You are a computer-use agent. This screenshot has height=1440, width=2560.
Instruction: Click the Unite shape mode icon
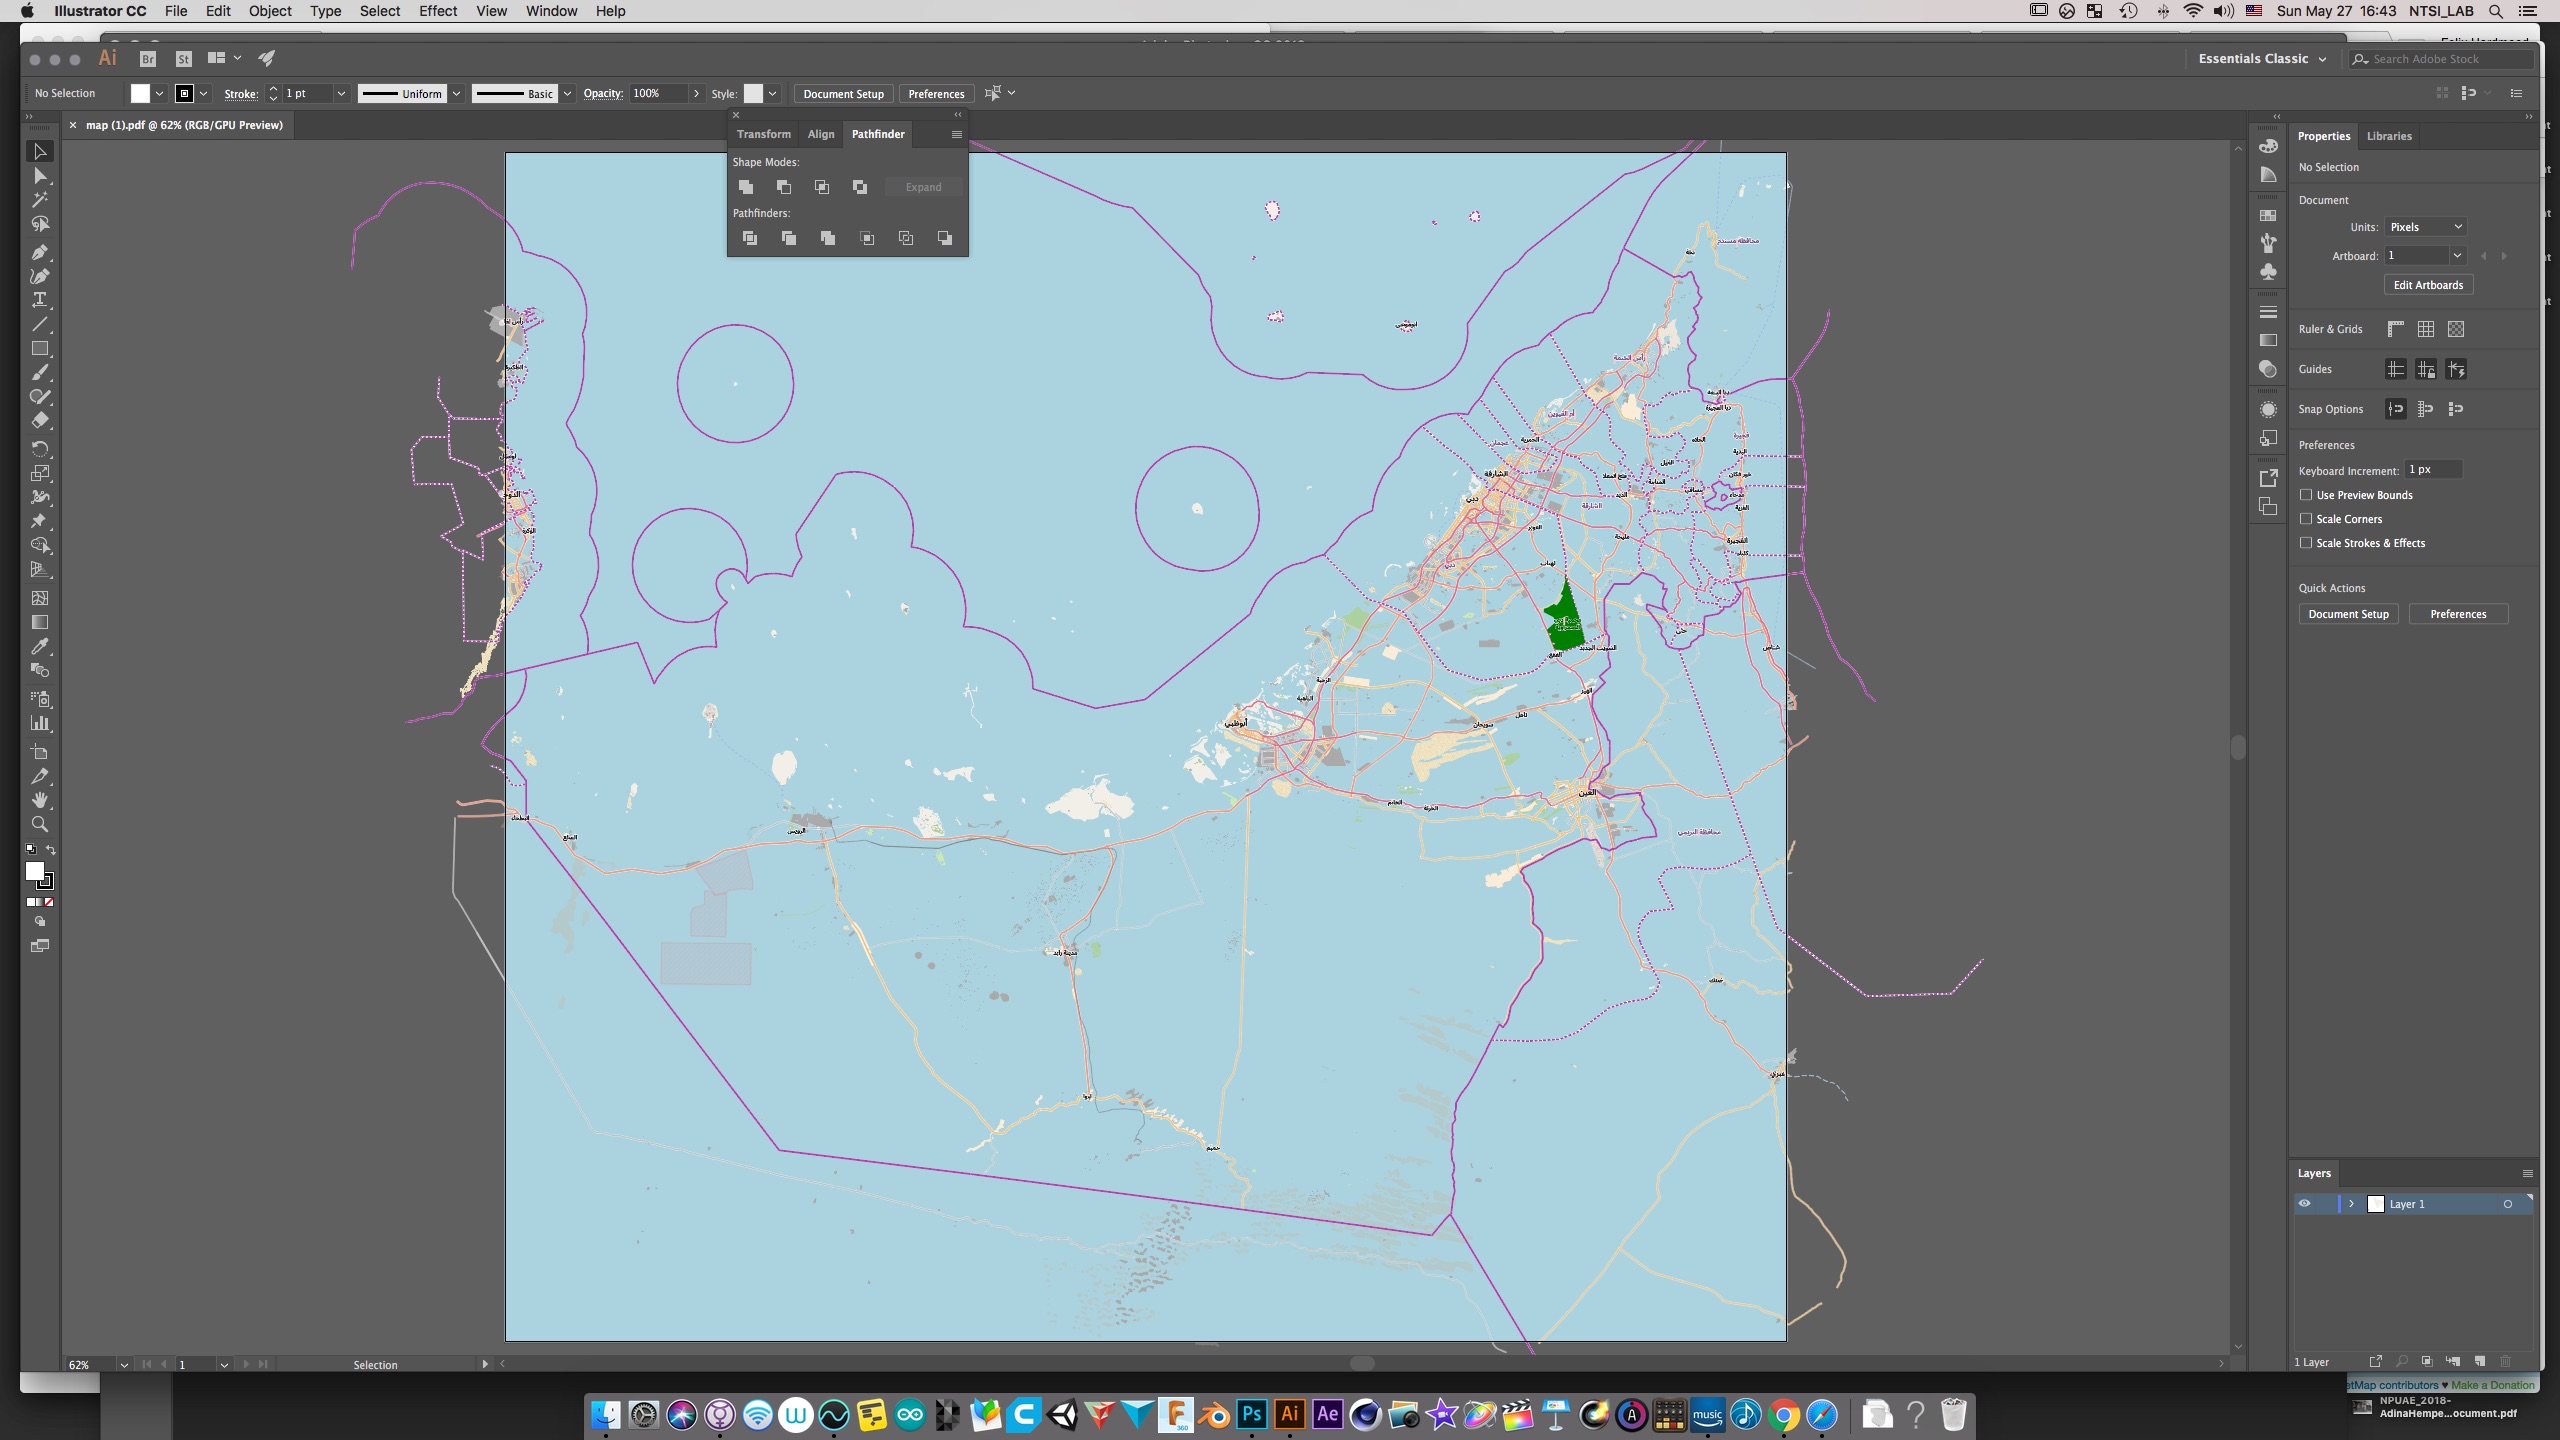tap(745, 187)
